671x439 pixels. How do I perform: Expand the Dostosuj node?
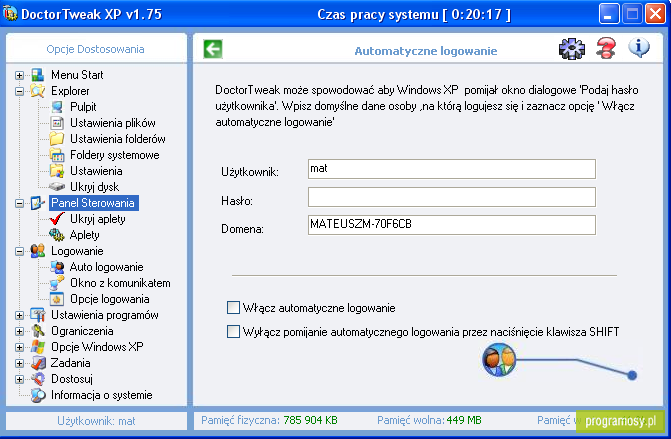(19, 379)
